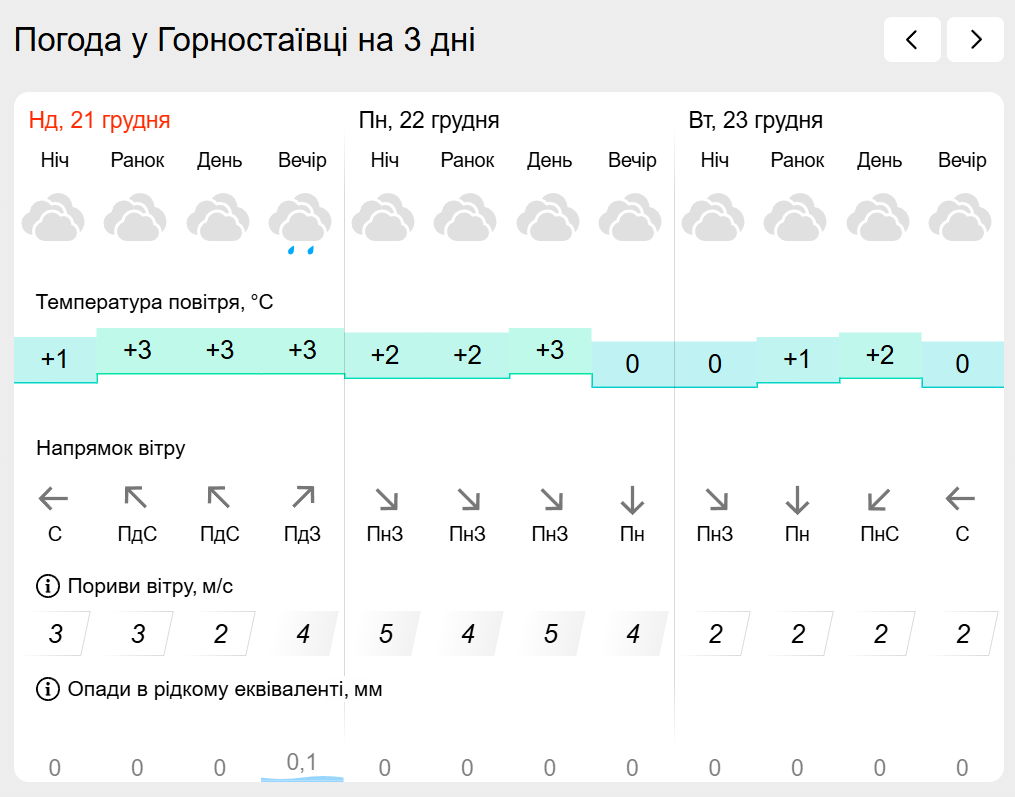The height and width of the screenshot is (797, 1015).
Task: Click the previous arrow button
Action: [x=911, y=40]
